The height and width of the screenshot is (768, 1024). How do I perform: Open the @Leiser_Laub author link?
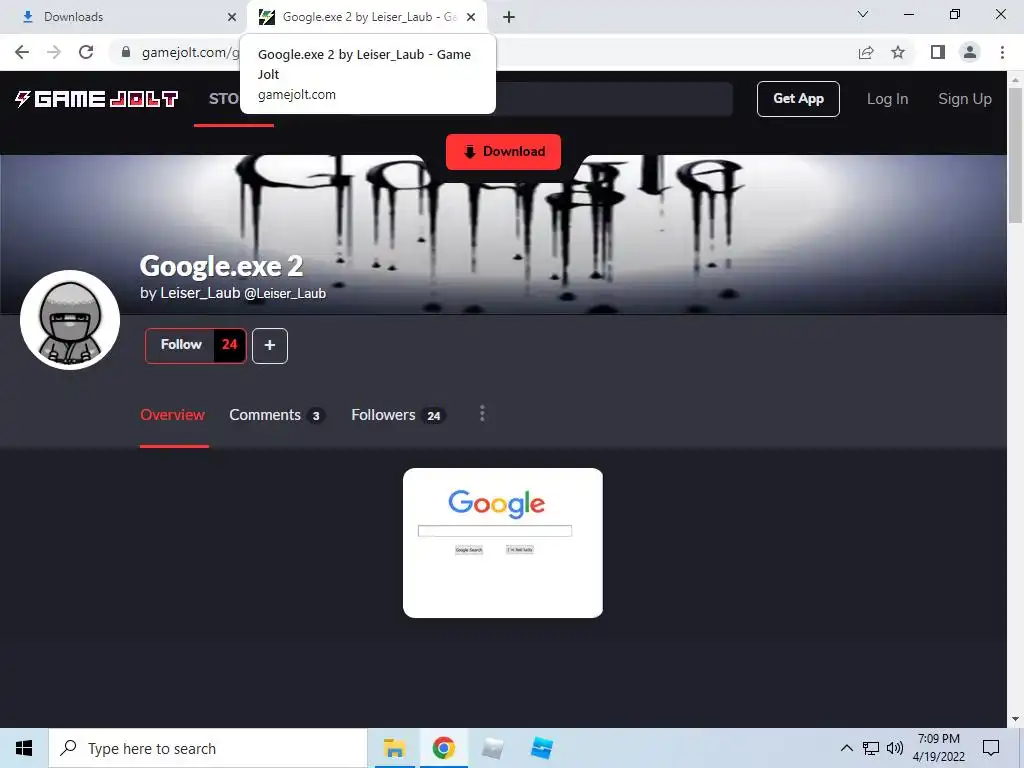click(x=285, y=293)
